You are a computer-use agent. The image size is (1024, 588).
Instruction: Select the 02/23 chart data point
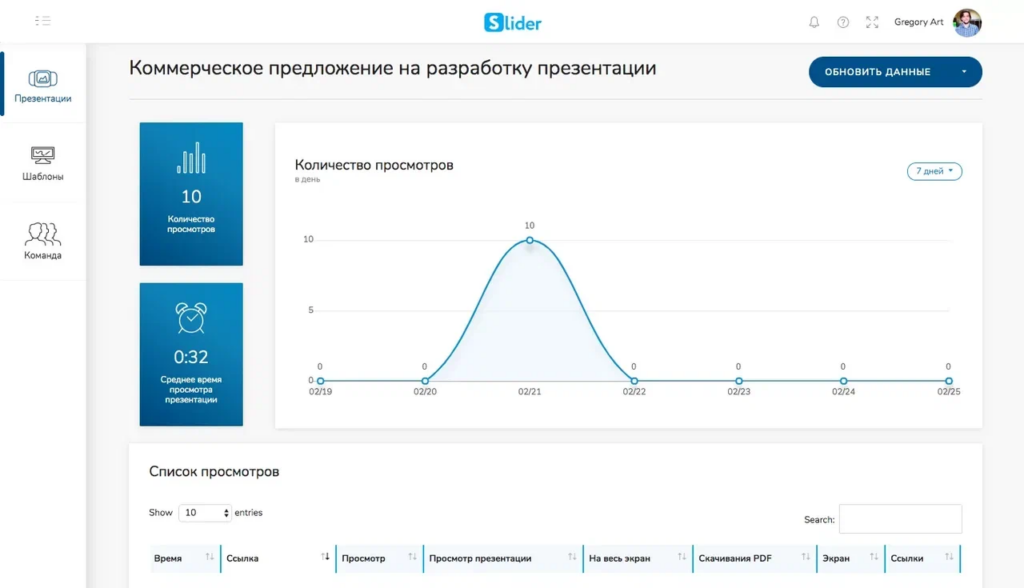[x=739, y=381]
